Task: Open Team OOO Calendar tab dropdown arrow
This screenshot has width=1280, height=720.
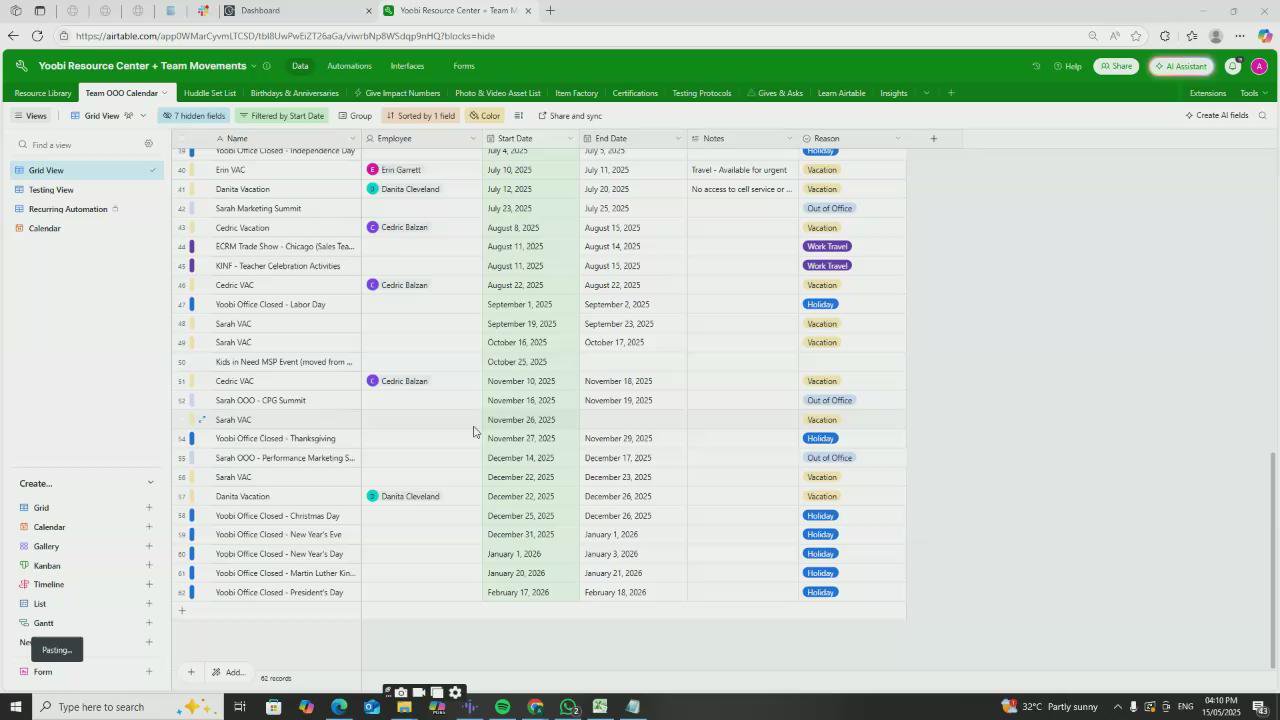Action: 164,93
